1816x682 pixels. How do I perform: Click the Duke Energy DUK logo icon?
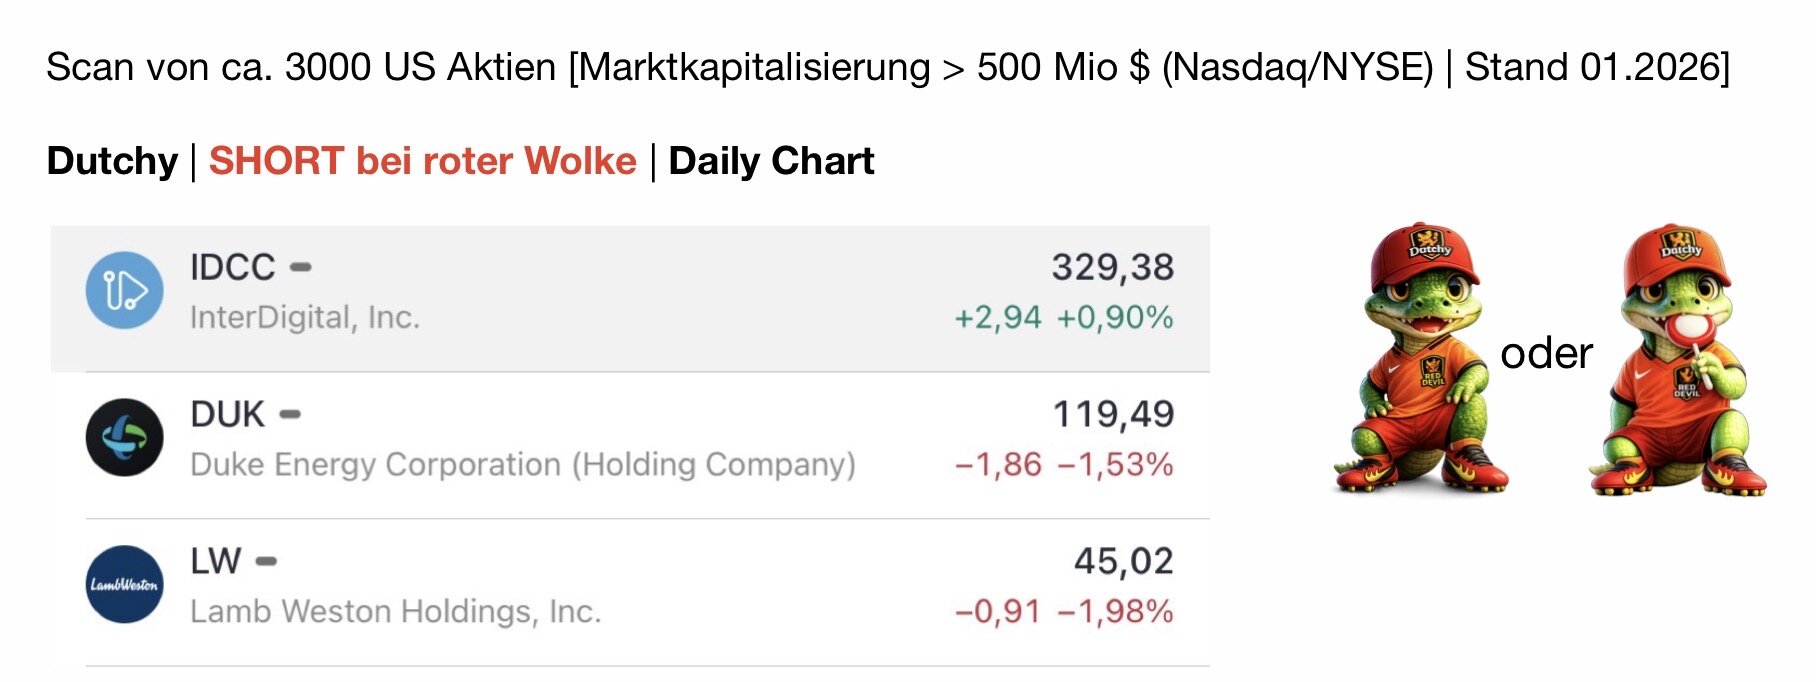(124, 438)
